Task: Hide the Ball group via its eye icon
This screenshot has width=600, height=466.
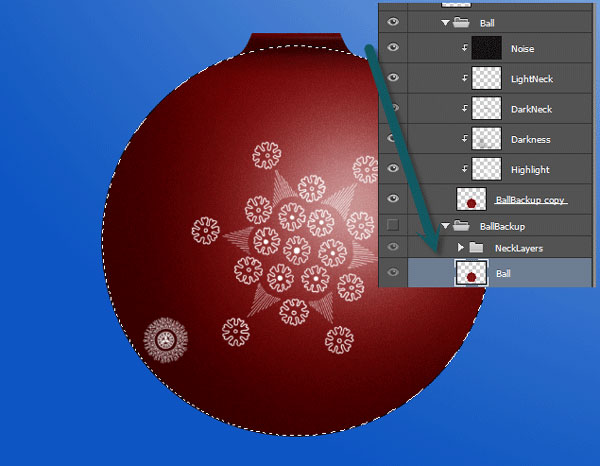Action: (393, 22)
